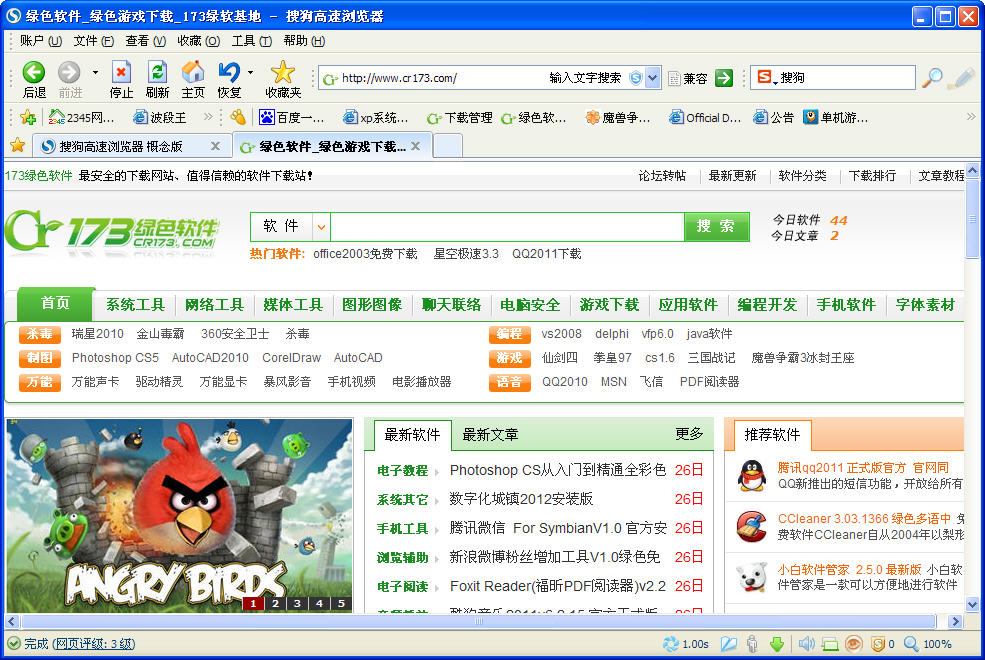
Task: Click the 更多 link in latest software panel
Action: 688,434
